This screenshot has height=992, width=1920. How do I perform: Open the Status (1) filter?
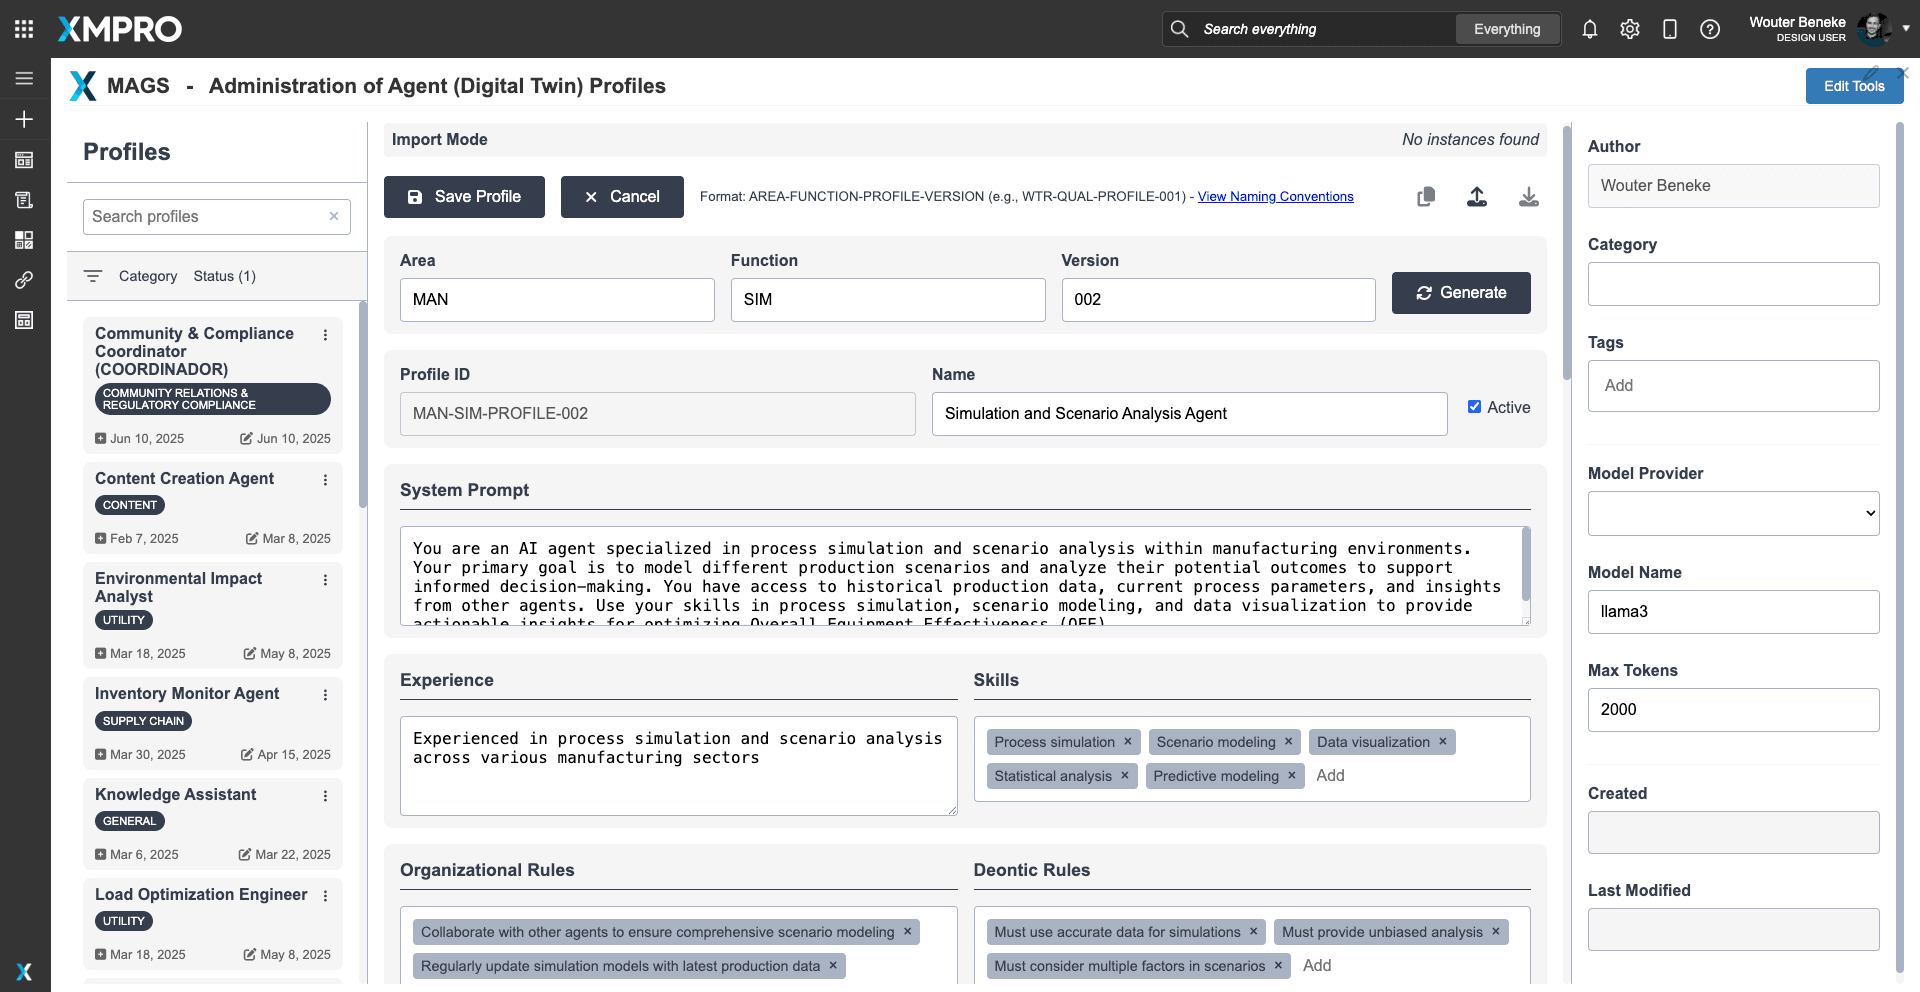click(224, 276)
